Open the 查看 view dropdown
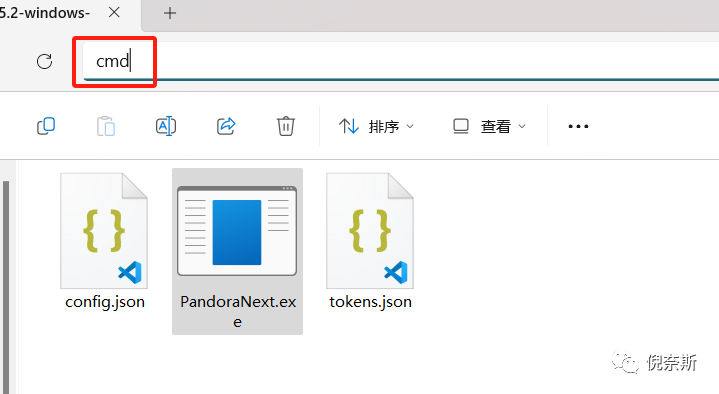 coord(489,126)
